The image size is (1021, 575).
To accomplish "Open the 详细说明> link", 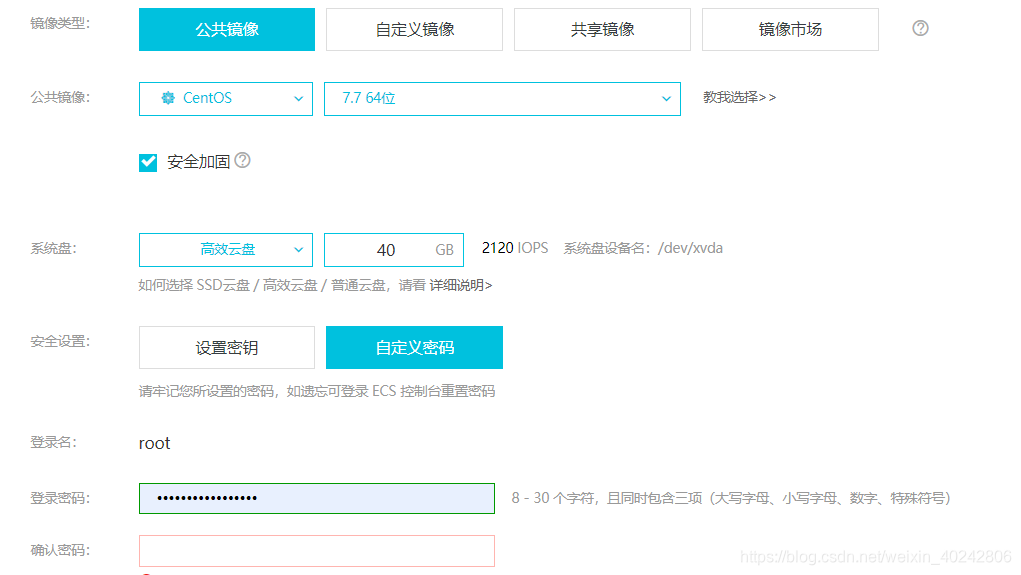I will click(460, 285).
